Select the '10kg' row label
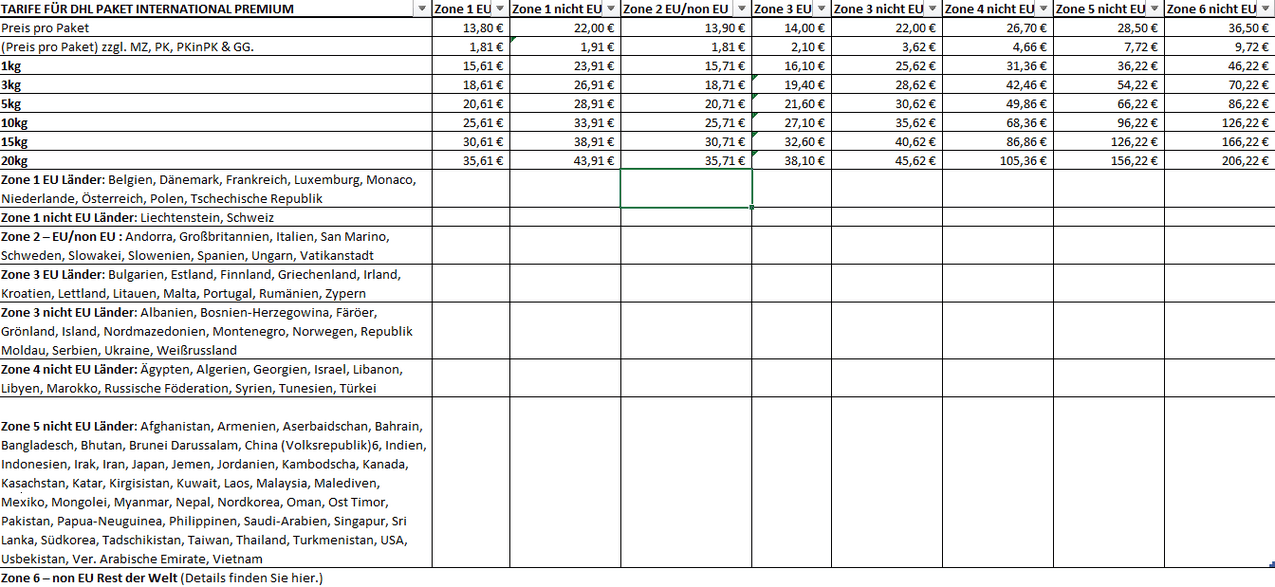 coord(216,123)
